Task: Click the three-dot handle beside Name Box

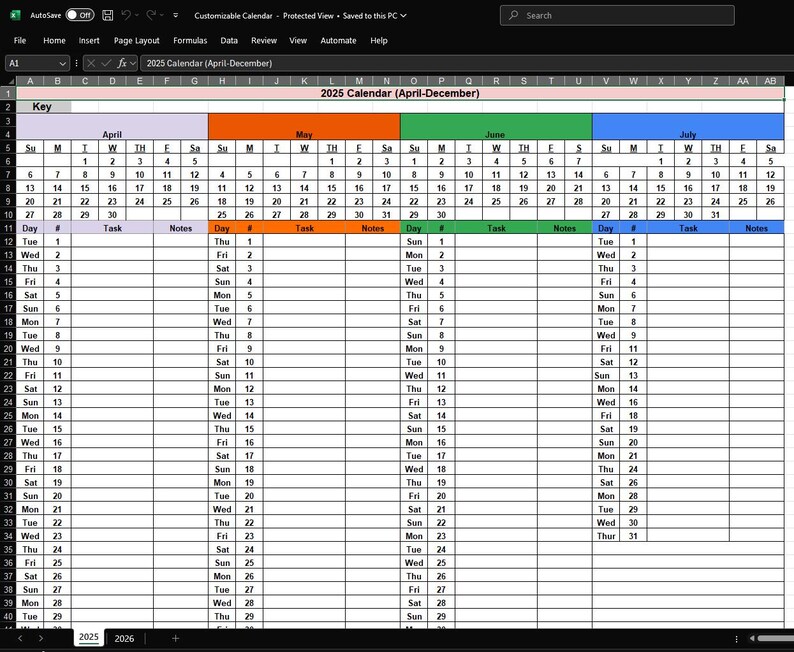Action: point(76,63)
